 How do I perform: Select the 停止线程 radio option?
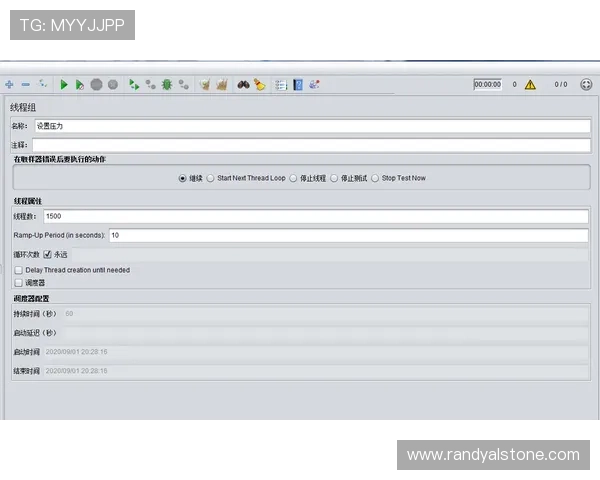tap(294, 178)
